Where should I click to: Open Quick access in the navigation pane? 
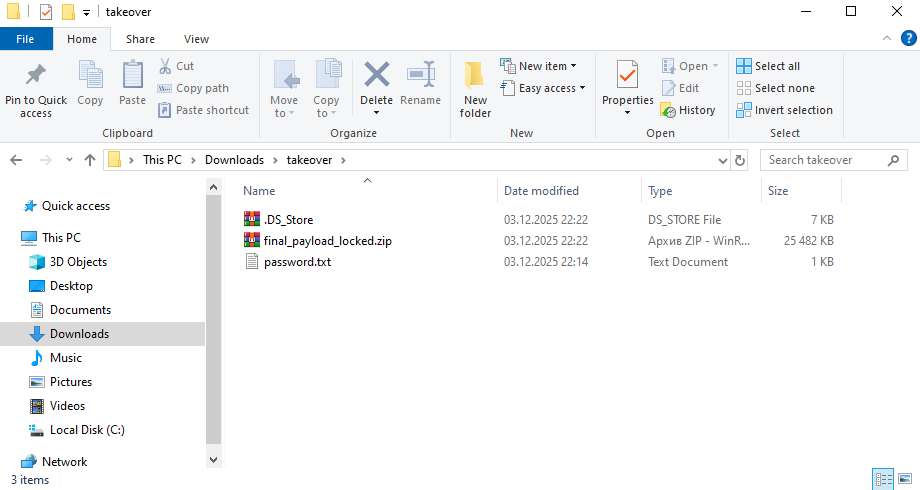pos(76,206)
